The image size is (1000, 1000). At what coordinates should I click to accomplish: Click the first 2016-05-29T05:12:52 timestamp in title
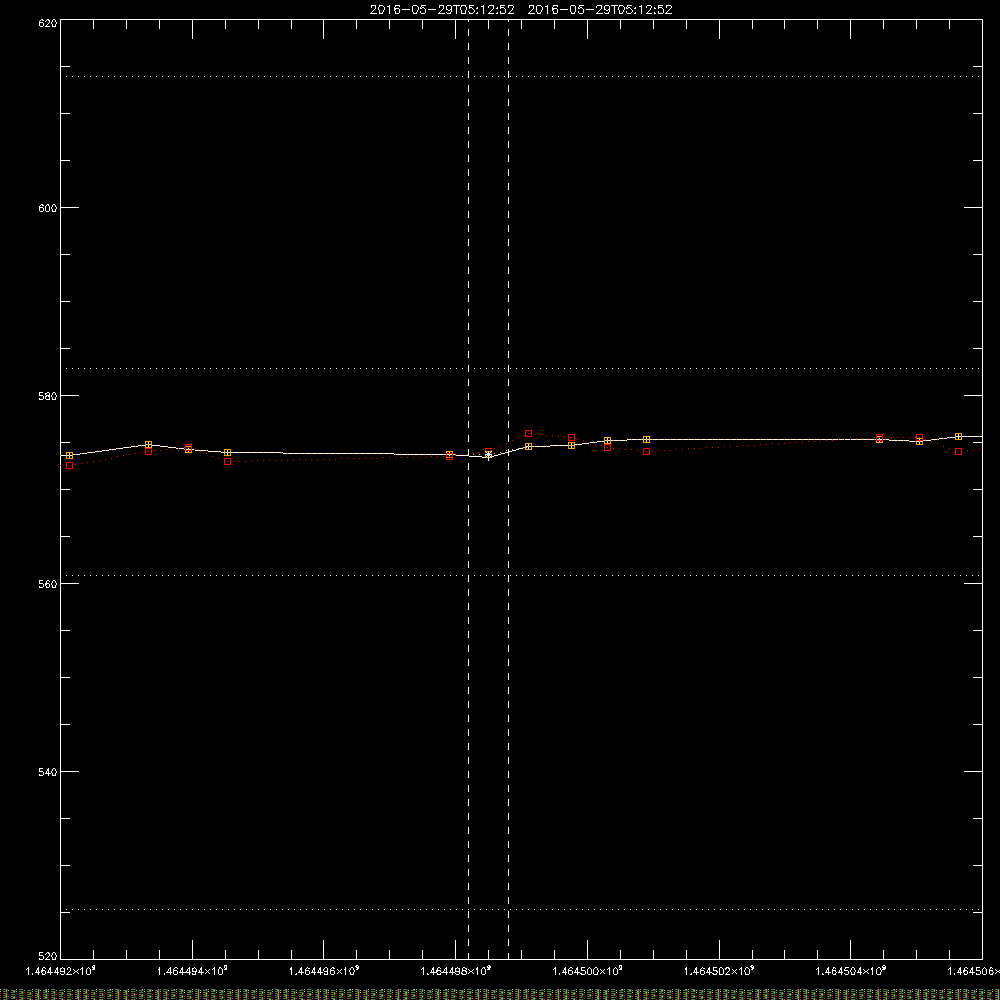pos(442,10)
